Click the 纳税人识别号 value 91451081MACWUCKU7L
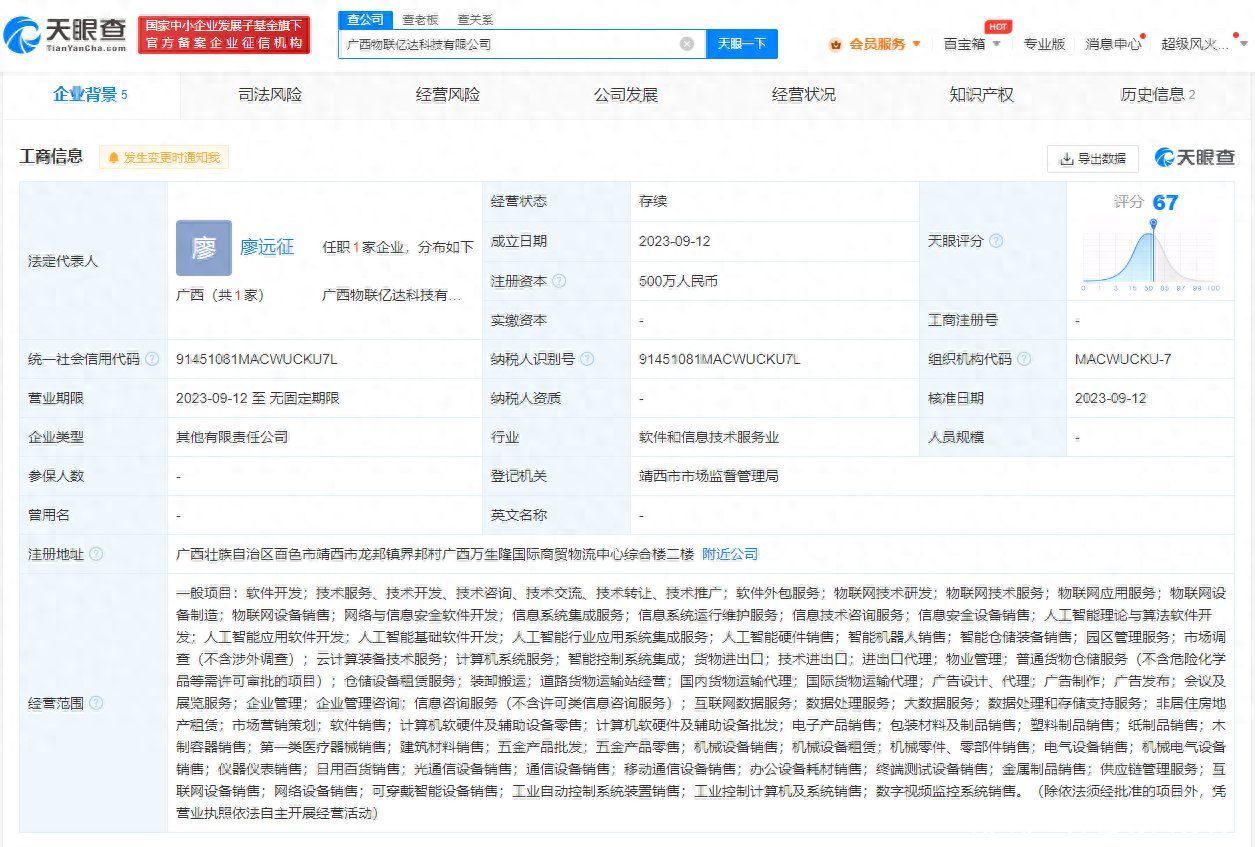The width and height of the screenshot is (1255, 847). tap(720, 359)
